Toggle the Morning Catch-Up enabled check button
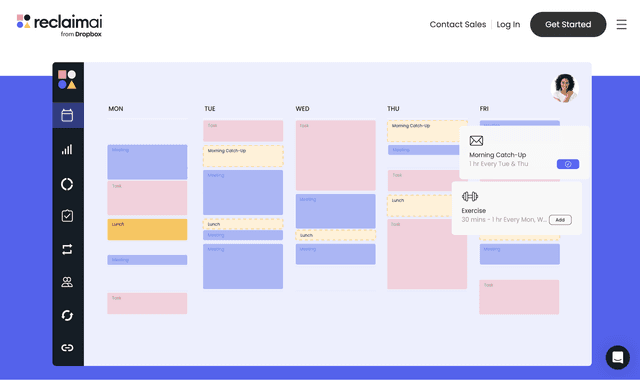Screen dimensions: 640x380 [x=568, y=164]
